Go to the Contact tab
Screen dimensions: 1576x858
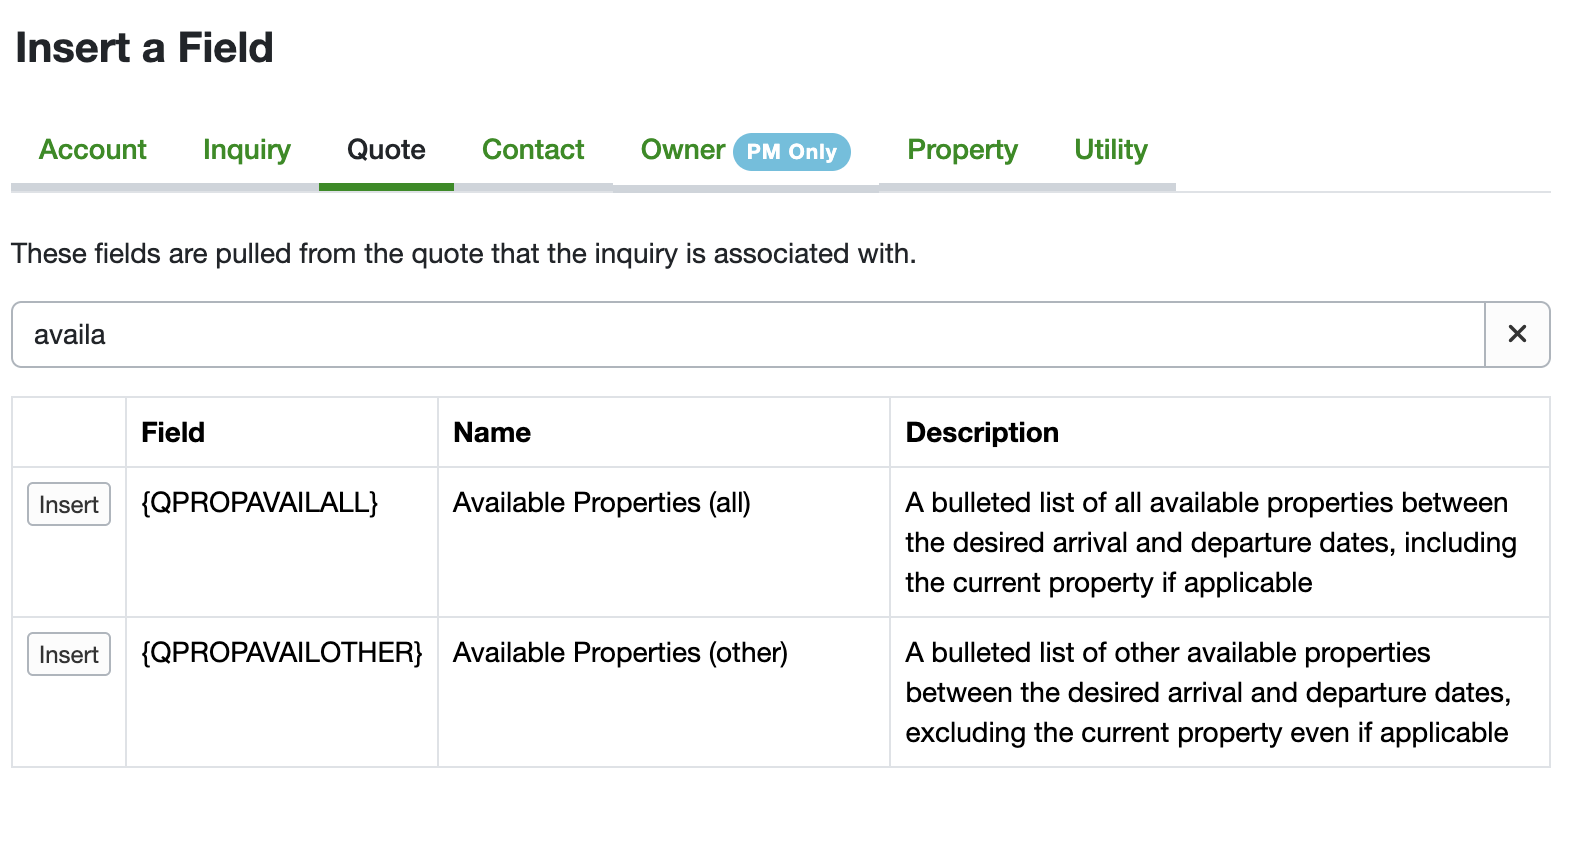click(533, 150)
